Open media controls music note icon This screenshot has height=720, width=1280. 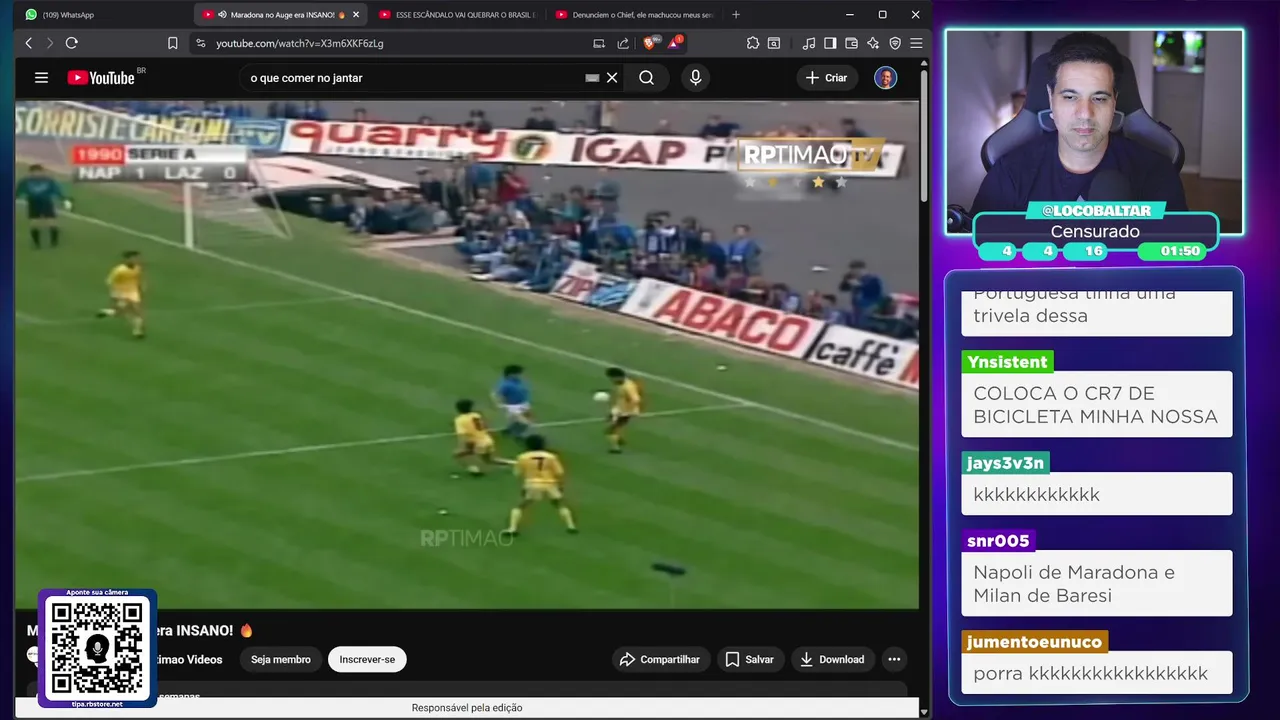[808, 43]
